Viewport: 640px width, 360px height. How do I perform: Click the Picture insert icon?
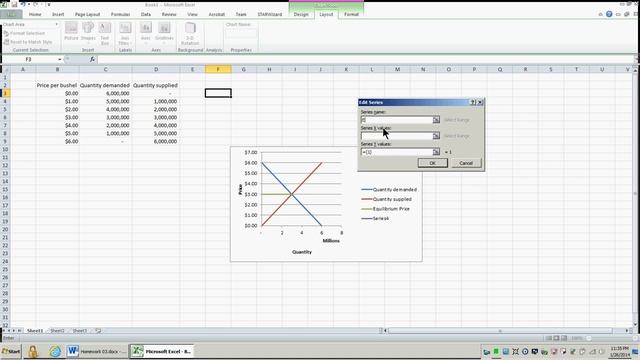point(71,31)
